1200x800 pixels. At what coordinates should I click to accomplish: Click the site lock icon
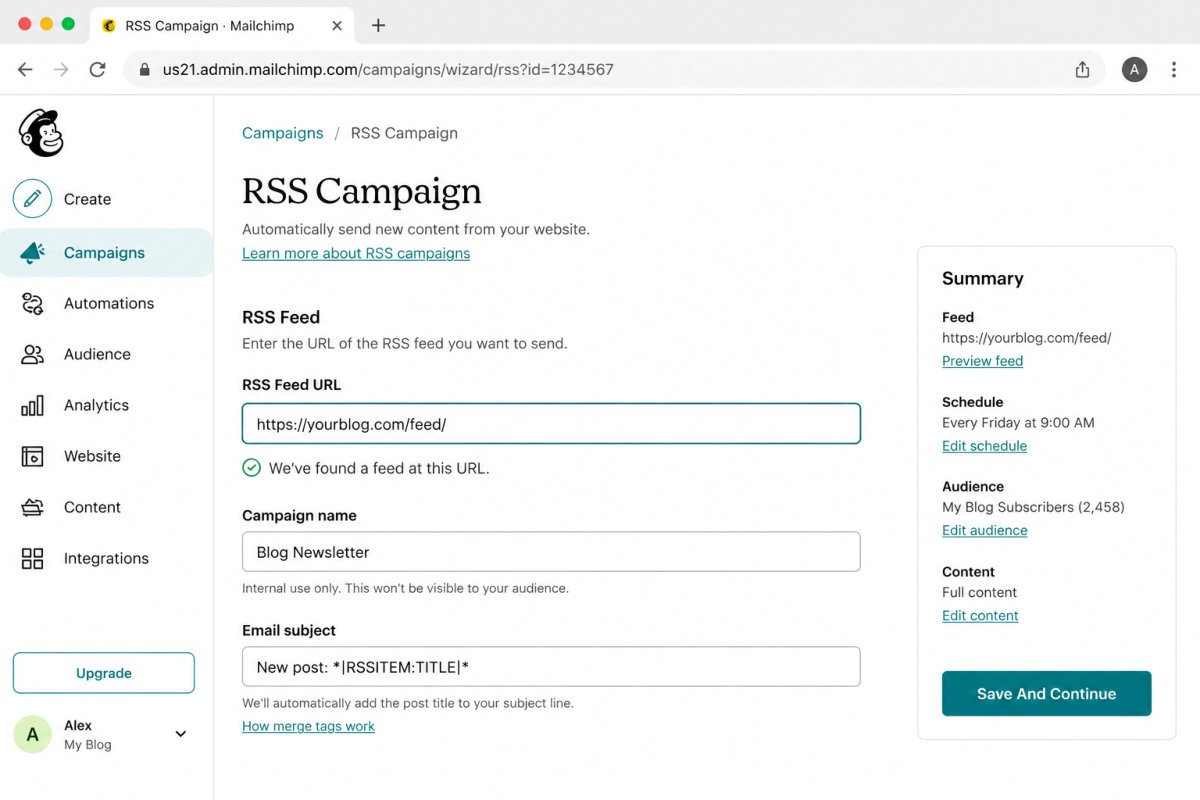coord(145,70)
